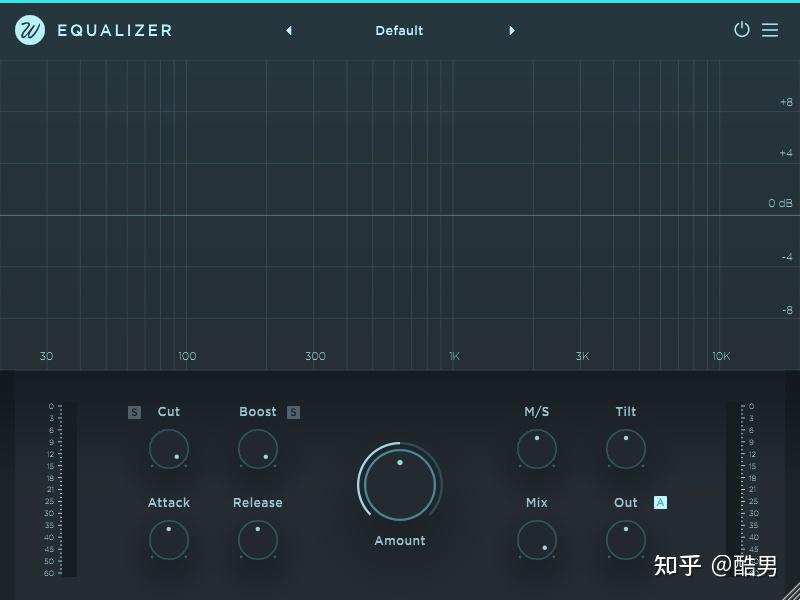
Task: Toggle the S button next to Cut
Action: coord(134,411)
